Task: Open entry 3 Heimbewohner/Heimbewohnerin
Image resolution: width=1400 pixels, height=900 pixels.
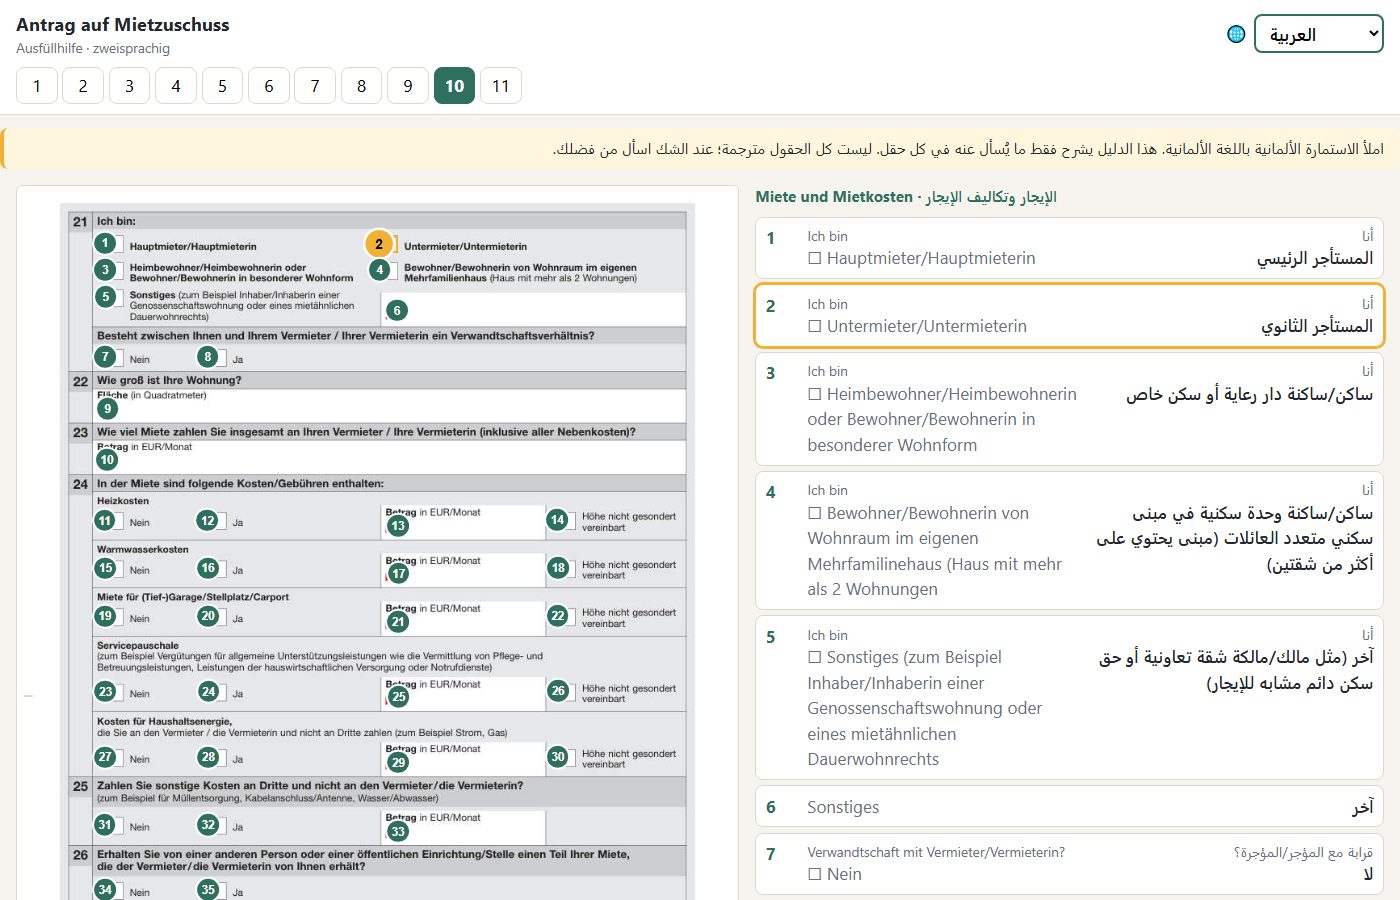Action: pos(1069,409)
